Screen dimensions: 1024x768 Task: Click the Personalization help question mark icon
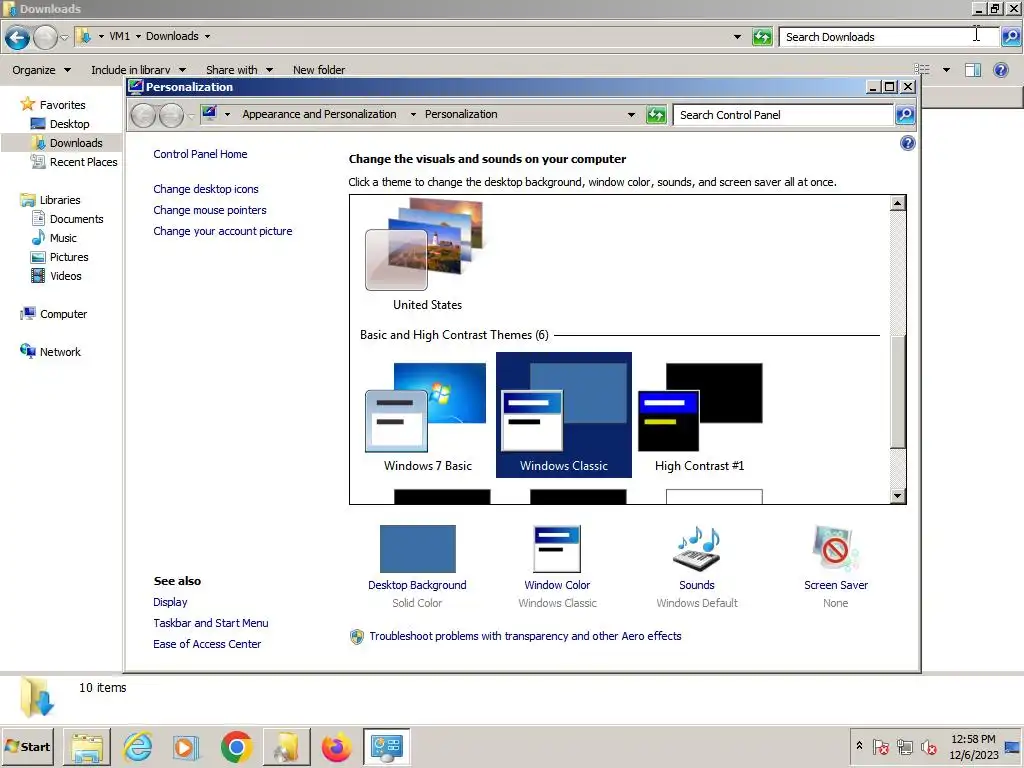(907, 143)
